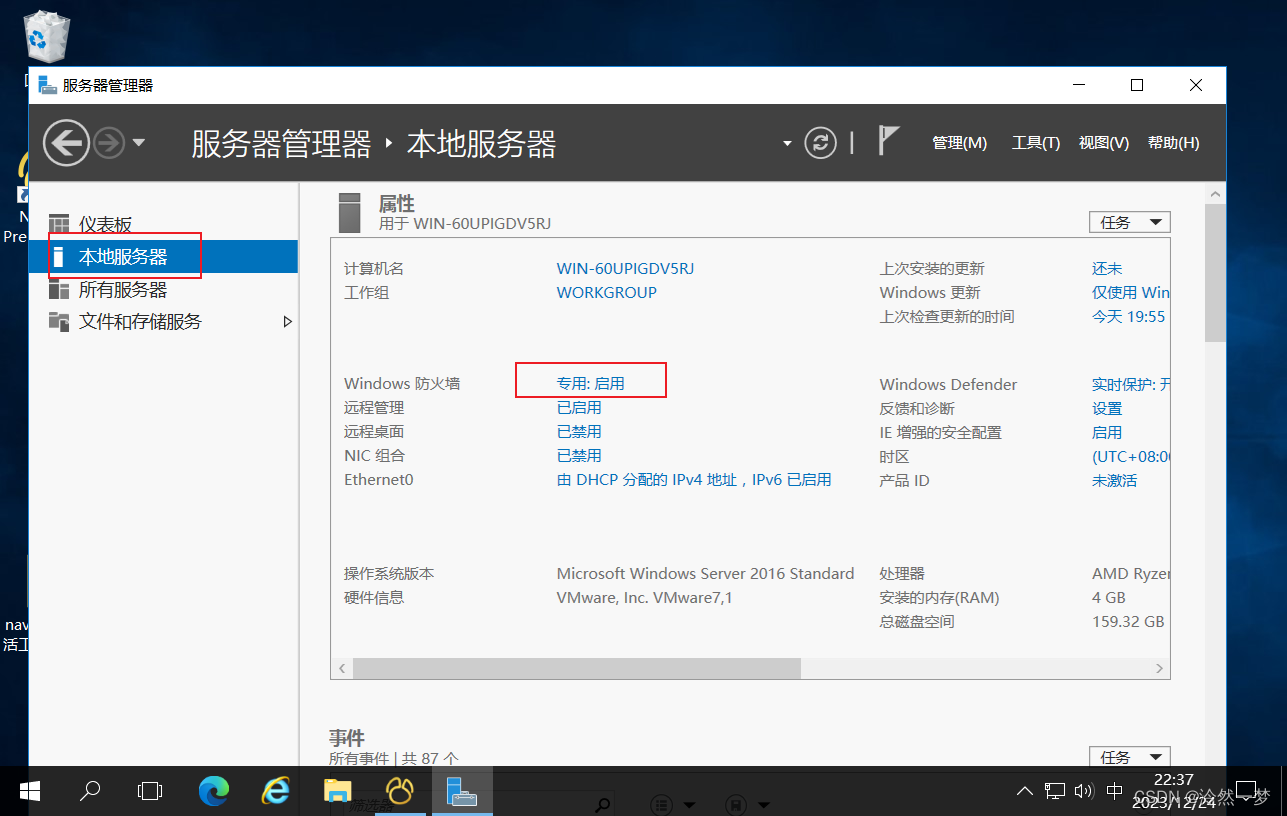Open 远程管理 已启用 setting
1287x816 pixels.
point(578,407)
